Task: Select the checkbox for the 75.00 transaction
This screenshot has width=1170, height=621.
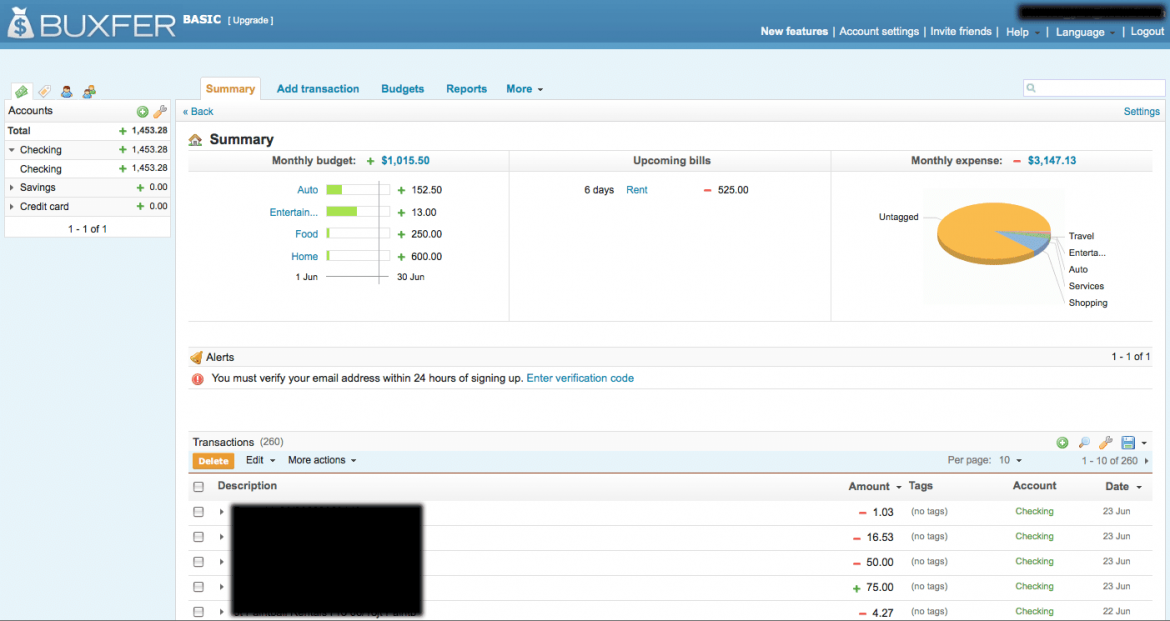Action: click(x=198, y=587)
